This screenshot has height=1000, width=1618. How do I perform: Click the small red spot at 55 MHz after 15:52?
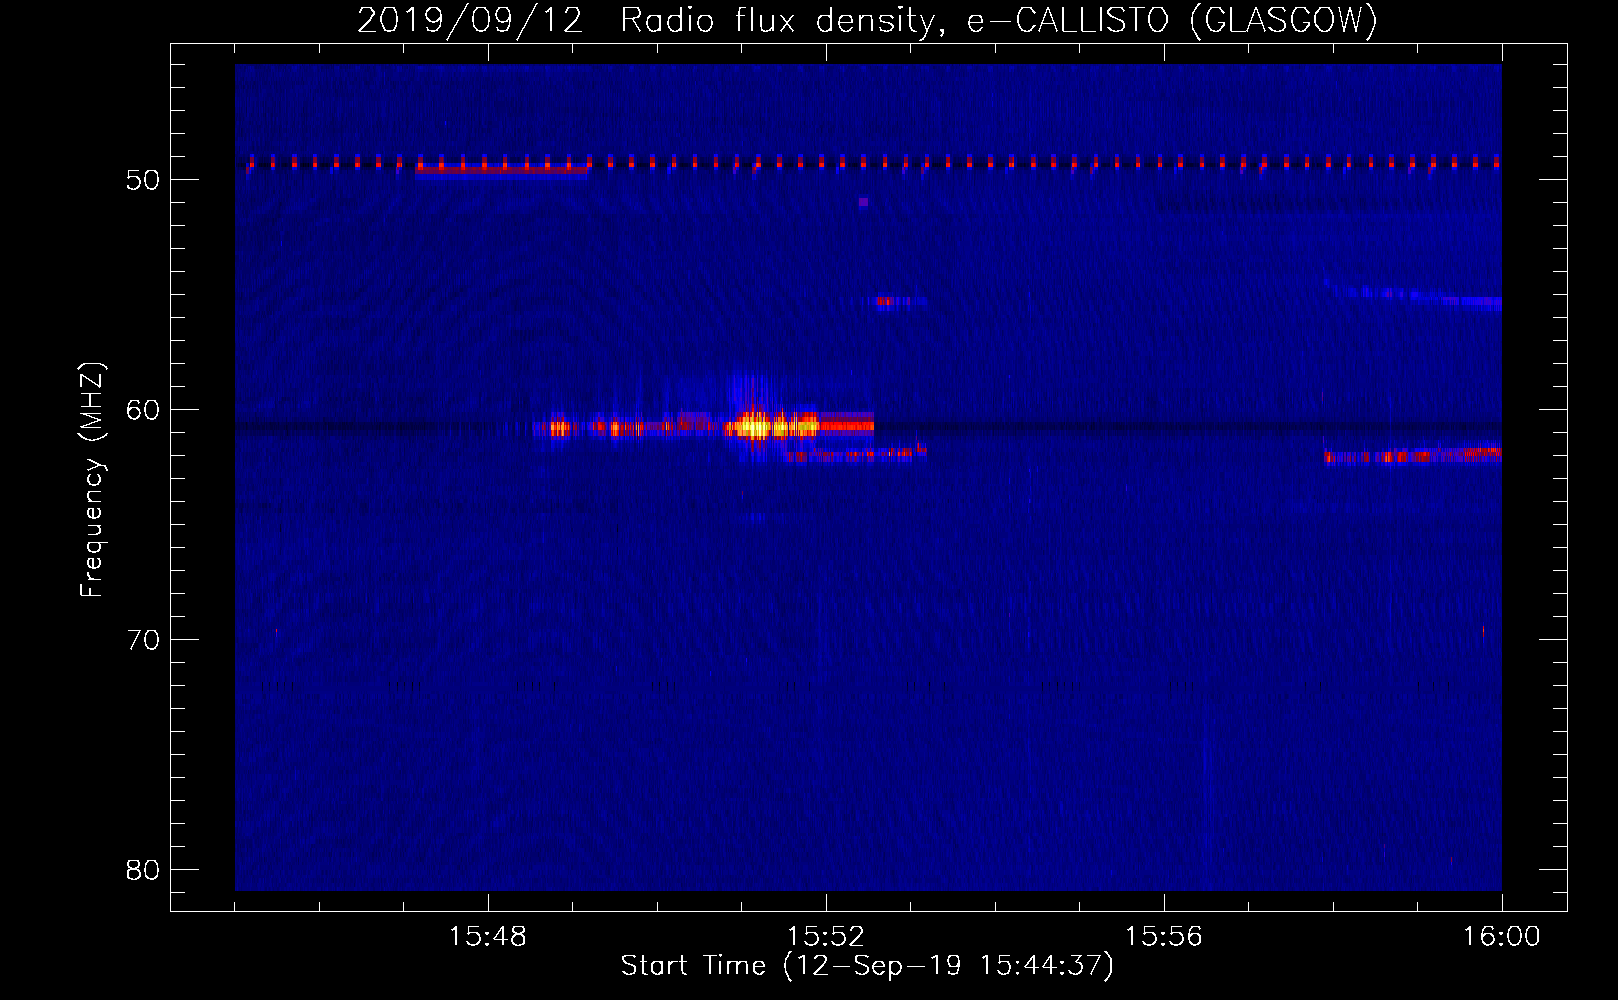884,301
